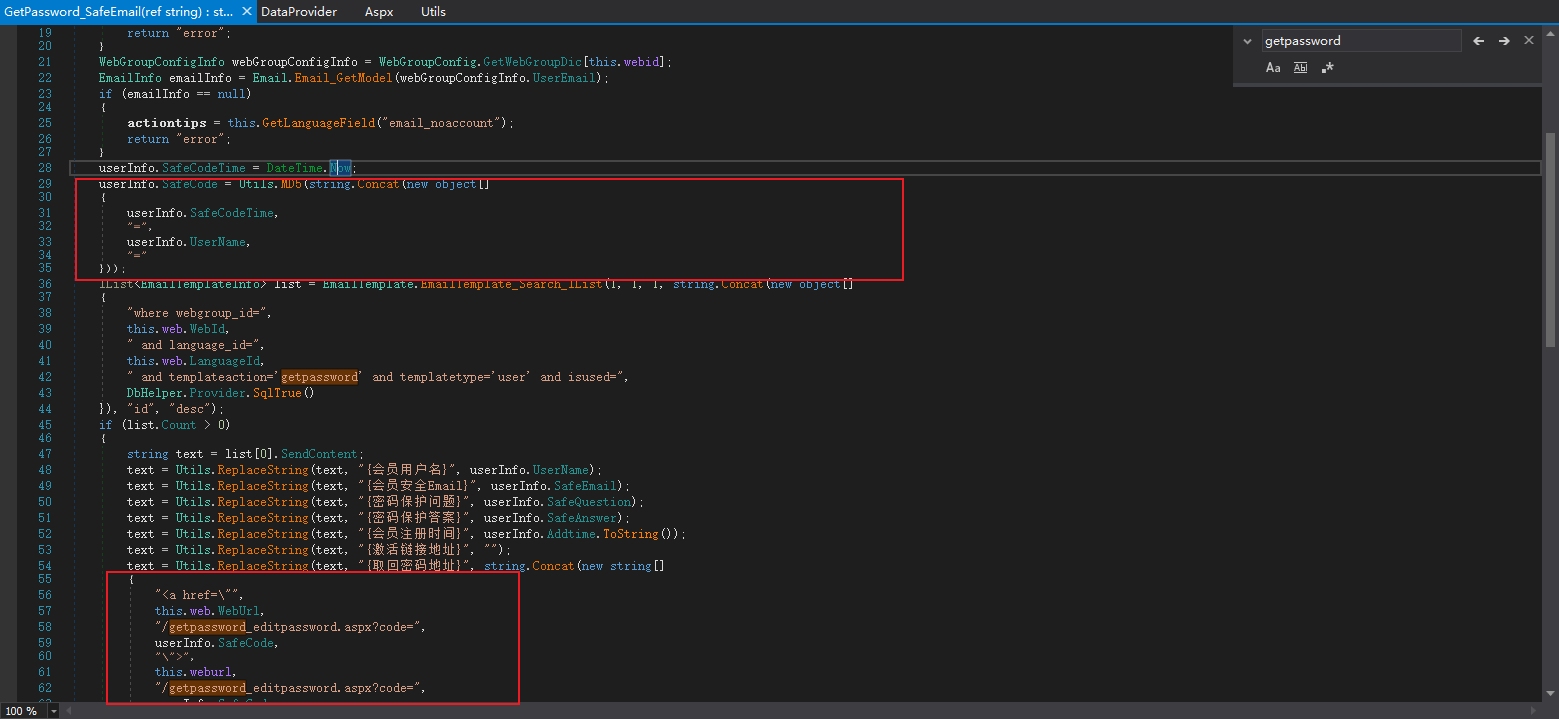1559x719 pixels.
Task: Click highlighted getpassword on line 42
Action: (319, 377)
